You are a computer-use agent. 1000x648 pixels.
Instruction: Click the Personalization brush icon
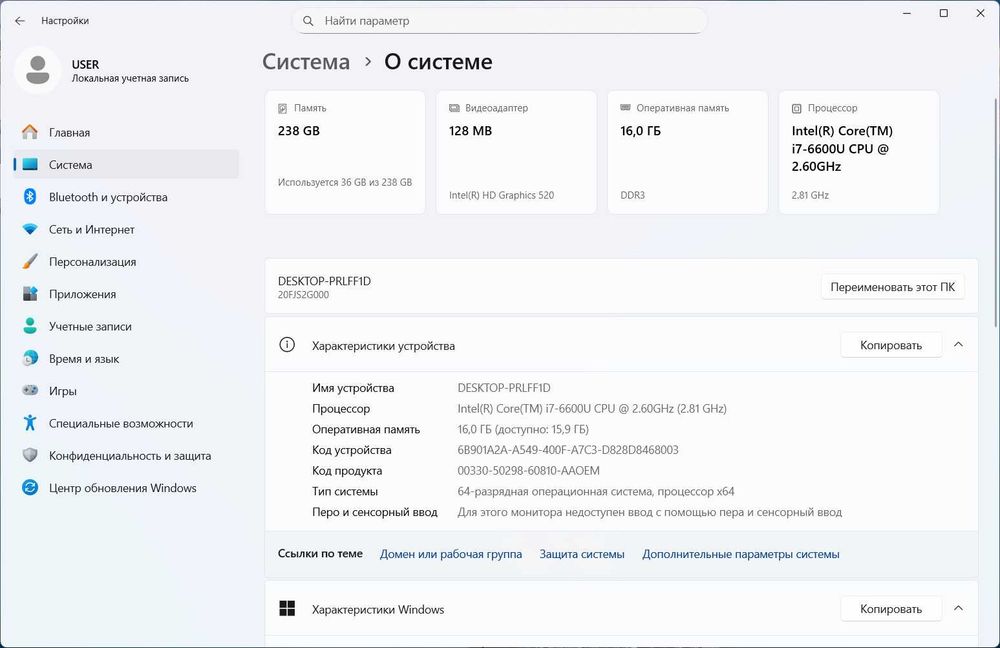click(30, 262)
